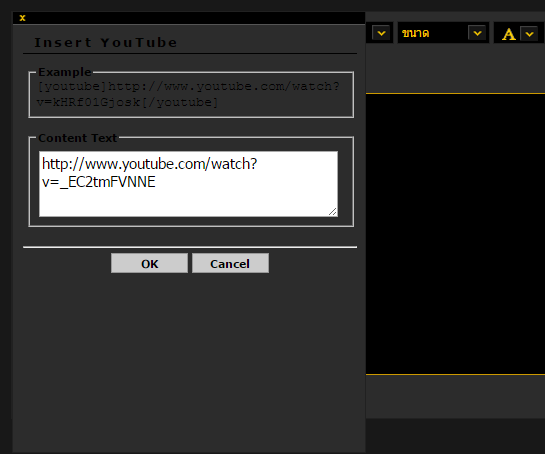The height and width of the screenshot is (454, 545).
Task: Confirm the YouTube link with OK
Action: pyautogui.click(x=149, y=263)
